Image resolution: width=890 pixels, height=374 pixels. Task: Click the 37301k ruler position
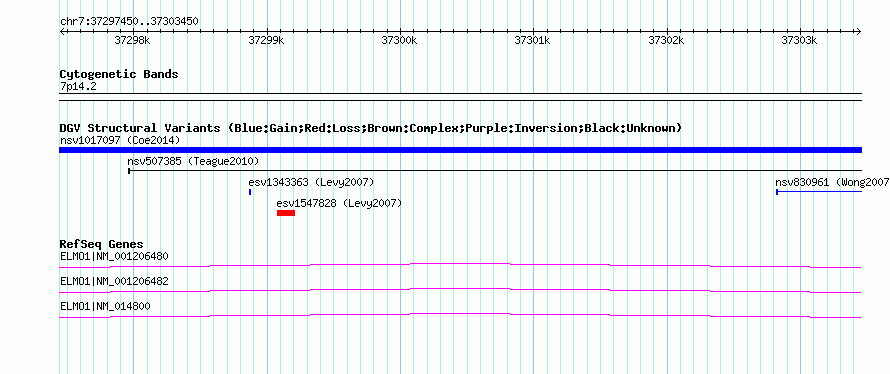tap(532, 40)
